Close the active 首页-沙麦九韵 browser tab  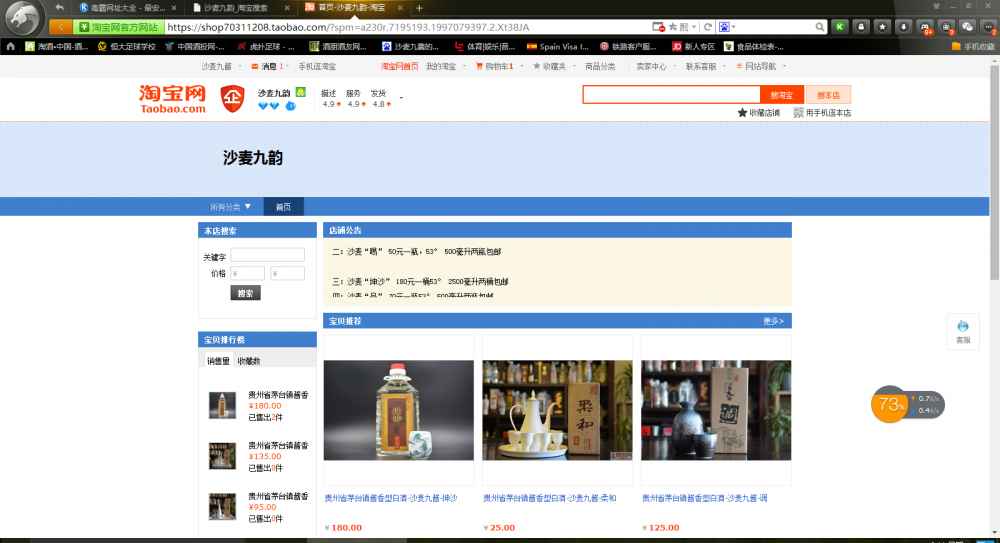point(400,8)
